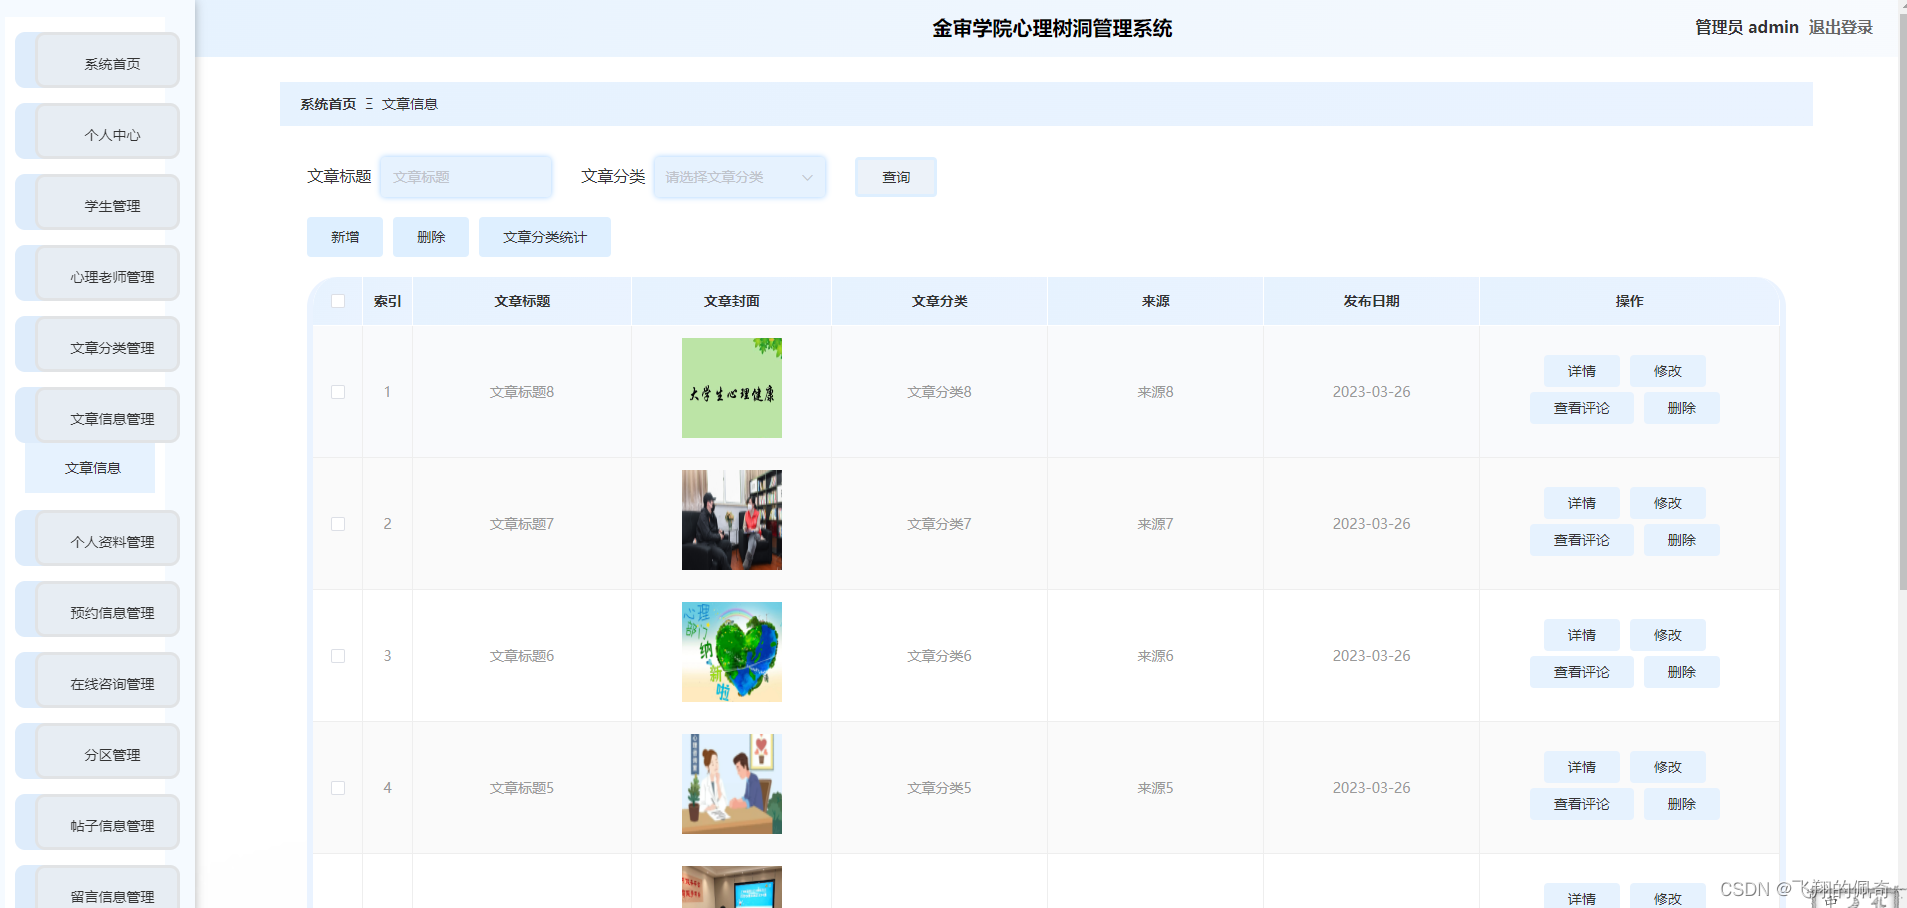Screen dimensions: 1907x908
Task: Focus the 文章标题 search input
Action: click(466, 177)
